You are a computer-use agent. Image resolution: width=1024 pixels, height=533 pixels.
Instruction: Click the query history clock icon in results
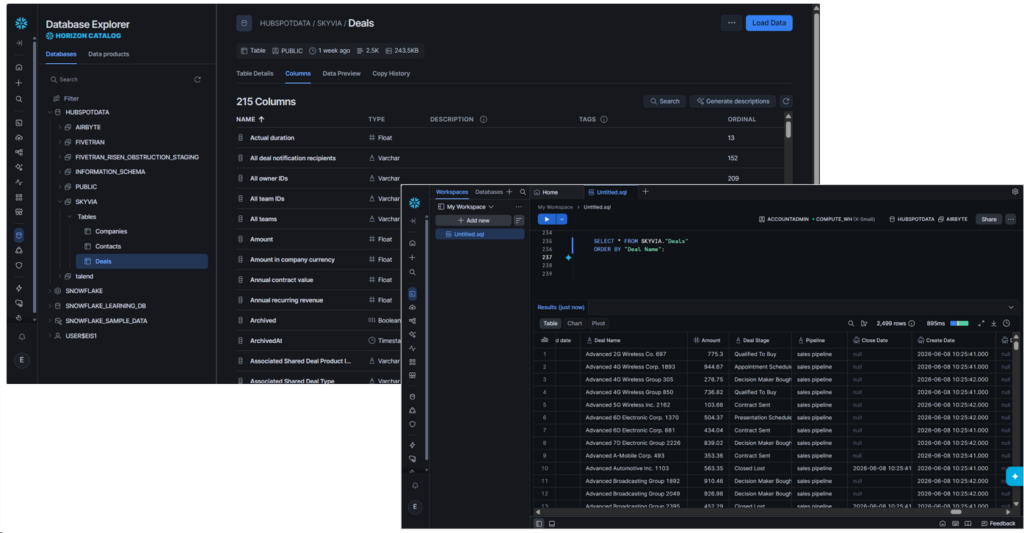coord(1006,323)
